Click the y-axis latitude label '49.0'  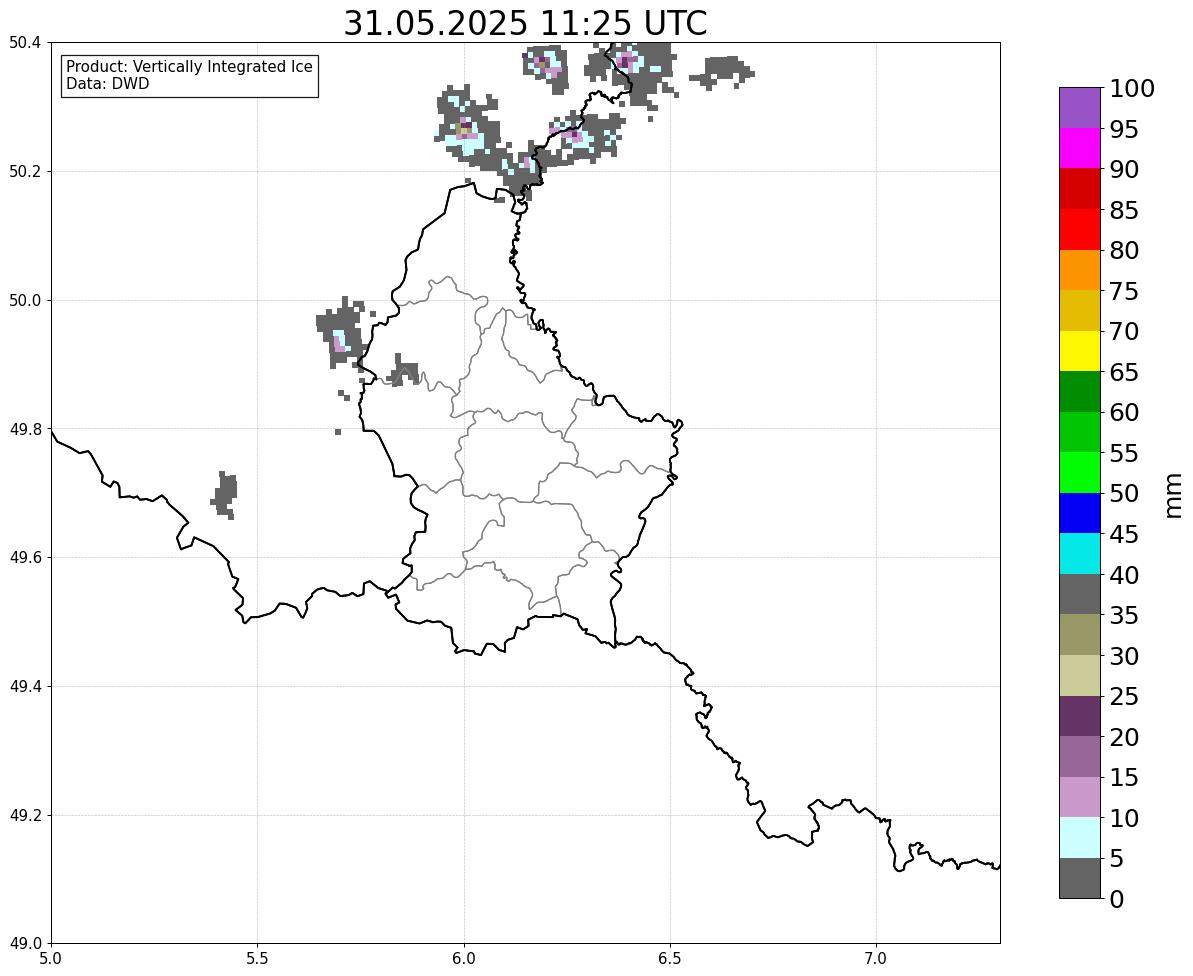(x=24, y=944)
